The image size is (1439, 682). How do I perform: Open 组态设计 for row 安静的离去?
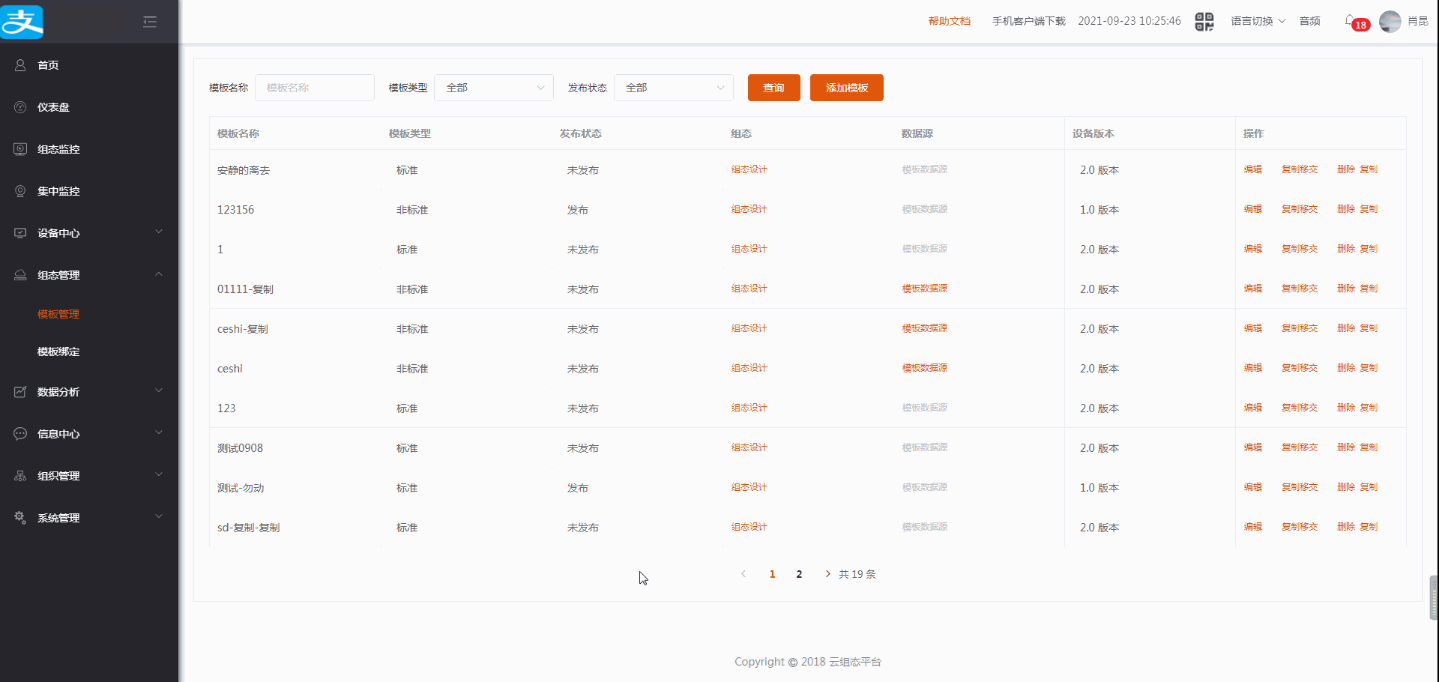pyautogui.click(x=749, y=170)
